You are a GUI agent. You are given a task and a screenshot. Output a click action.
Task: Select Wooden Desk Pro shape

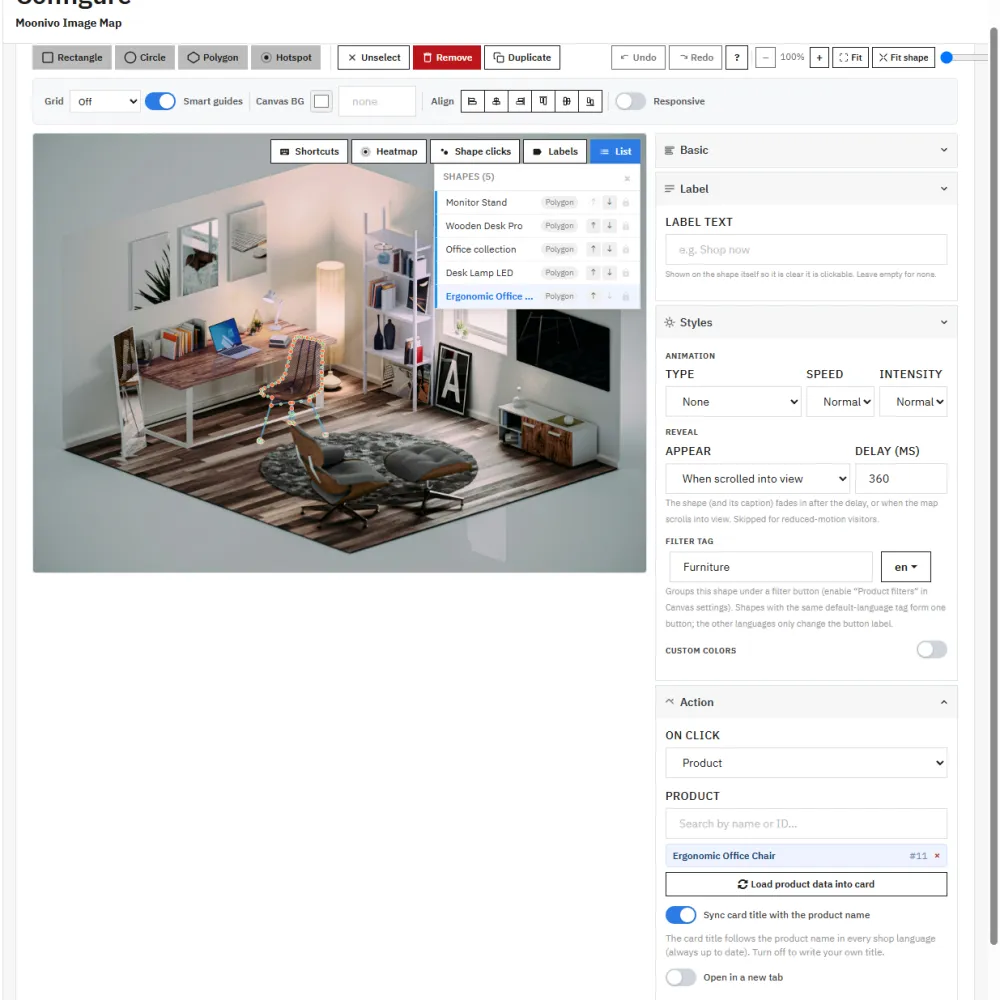tap(484, 226)
